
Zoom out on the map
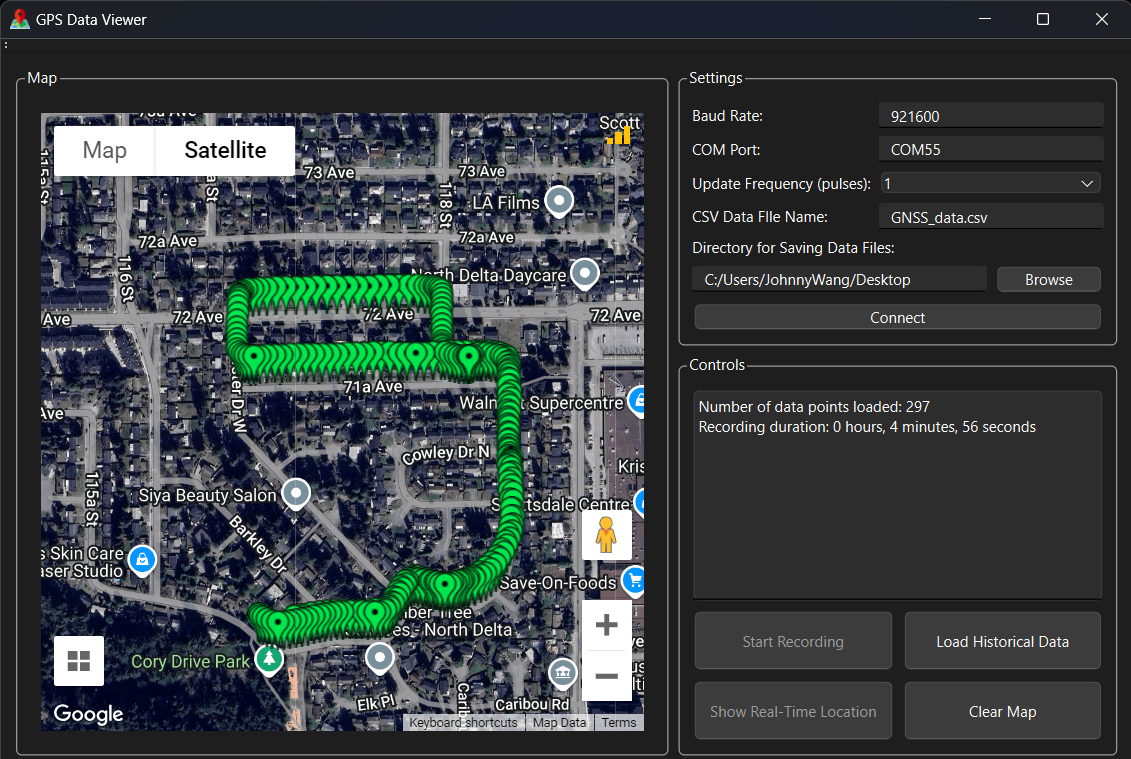click(x=607, y=675)
